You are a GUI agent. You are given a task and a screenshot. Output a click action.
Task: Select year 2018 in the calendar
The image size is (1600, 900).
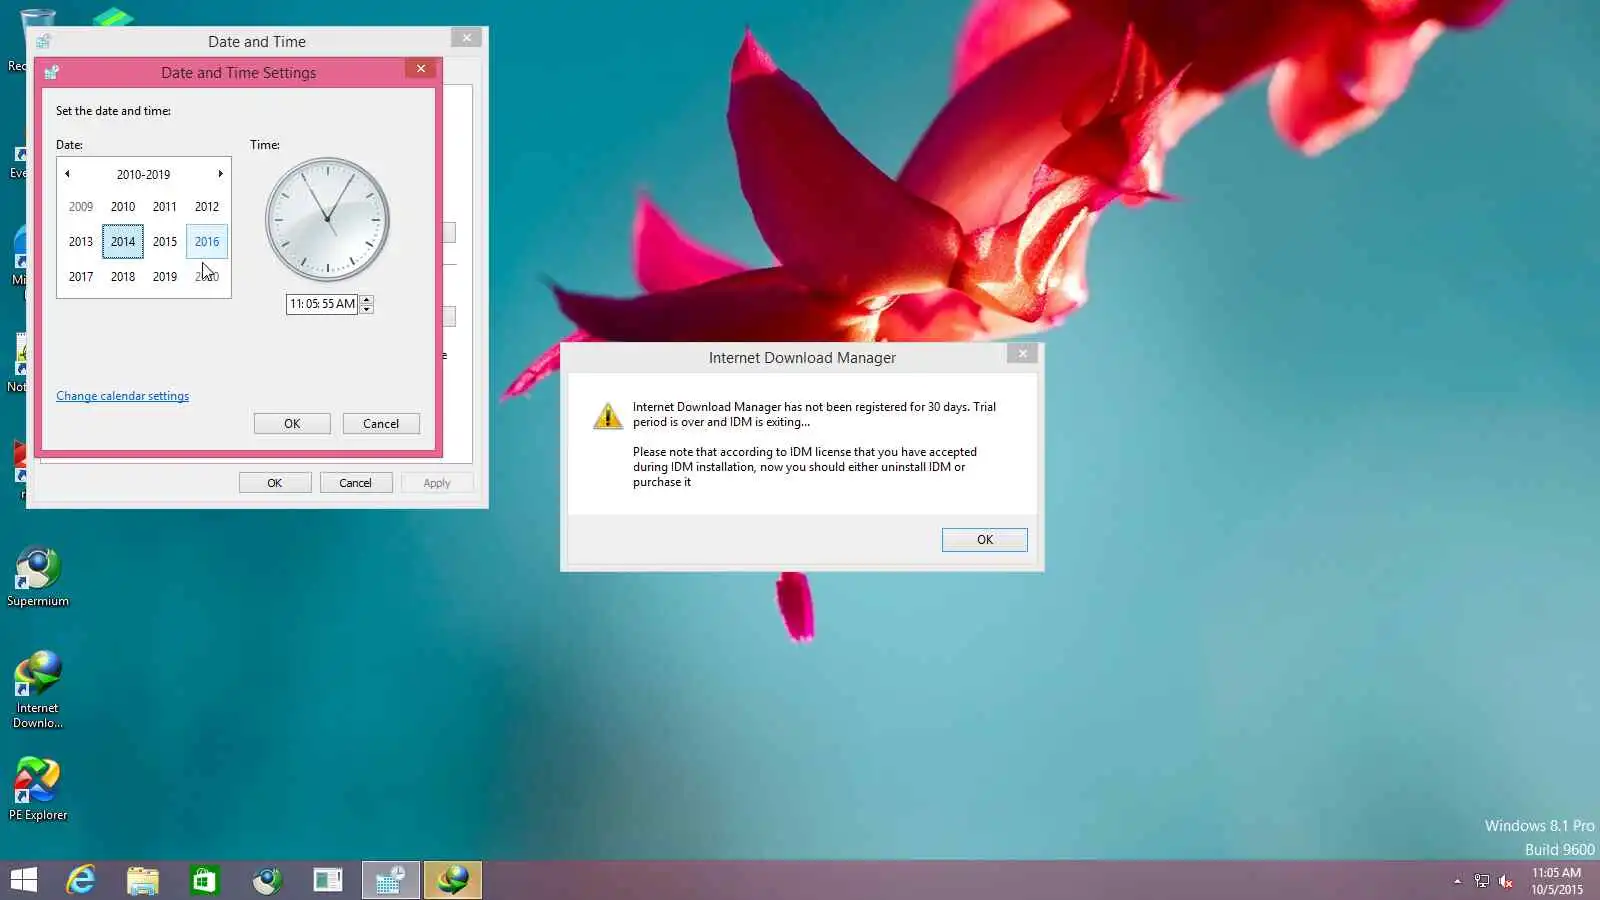(x=123, y=277)
